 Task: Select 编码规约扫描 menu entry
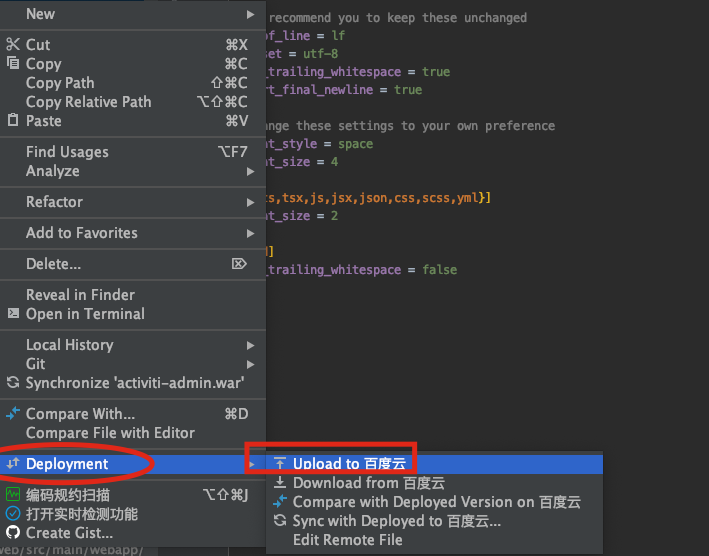click(132, 495)
